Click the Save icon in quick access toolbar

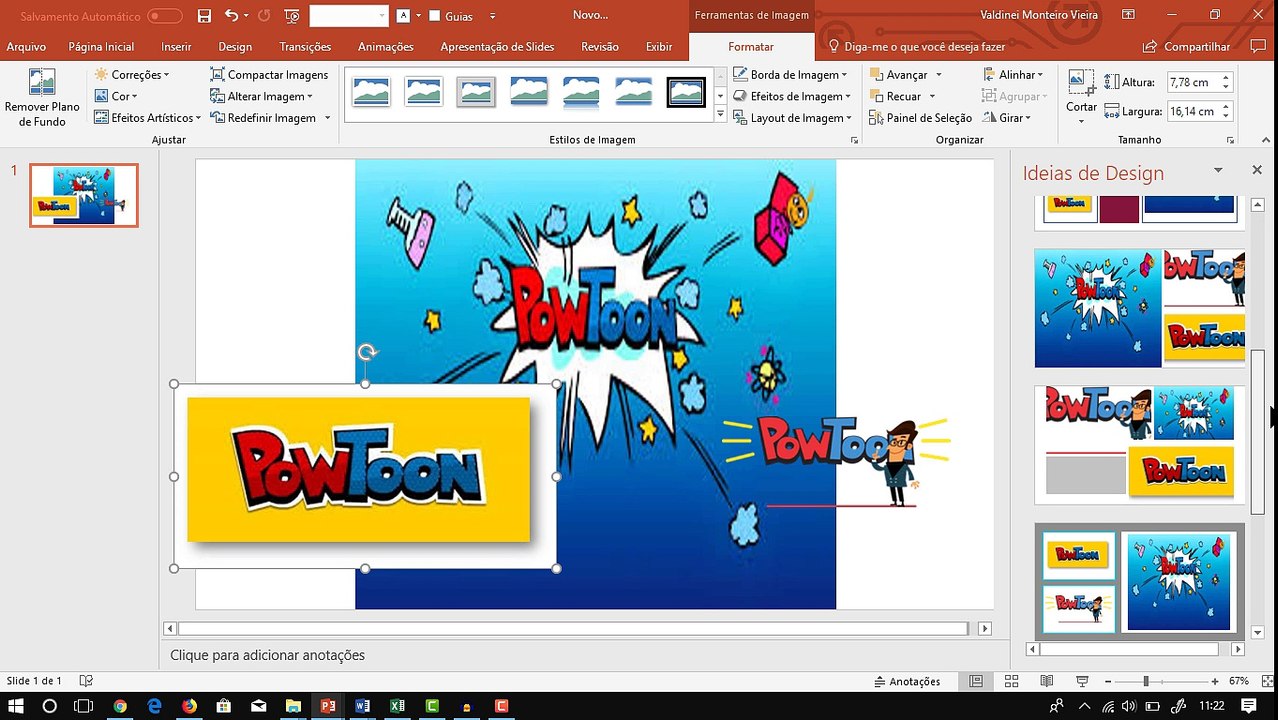[204, 16]
